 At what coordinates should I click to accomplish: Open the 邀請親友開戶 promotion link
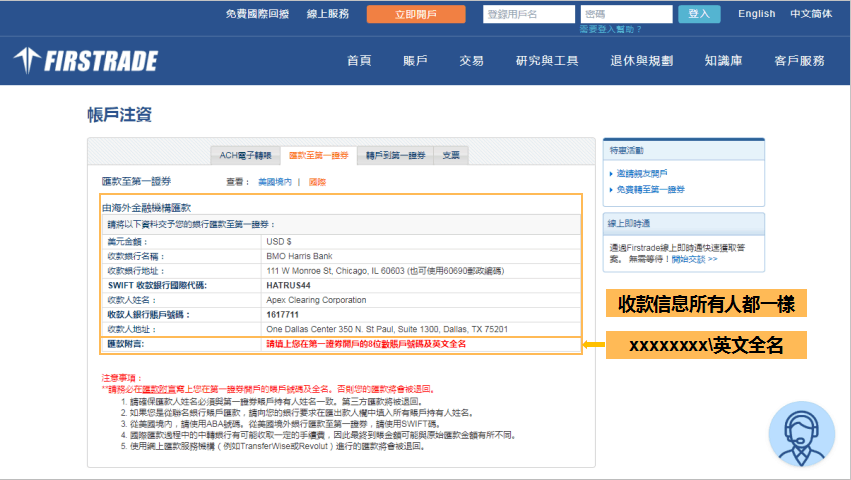click(642, 174)
